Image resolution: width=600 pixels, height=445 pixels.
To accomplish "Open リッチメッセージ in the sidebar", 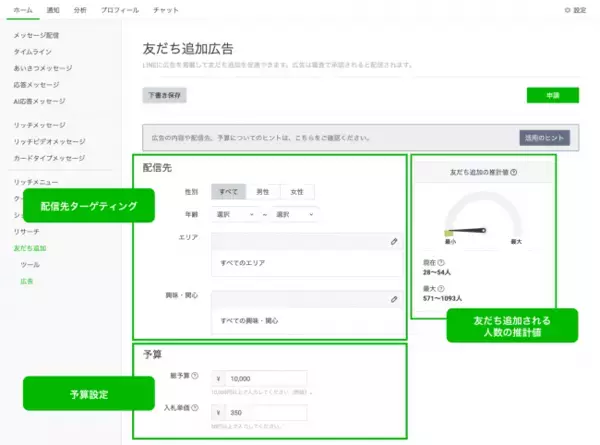I will (x=40, y=125).
